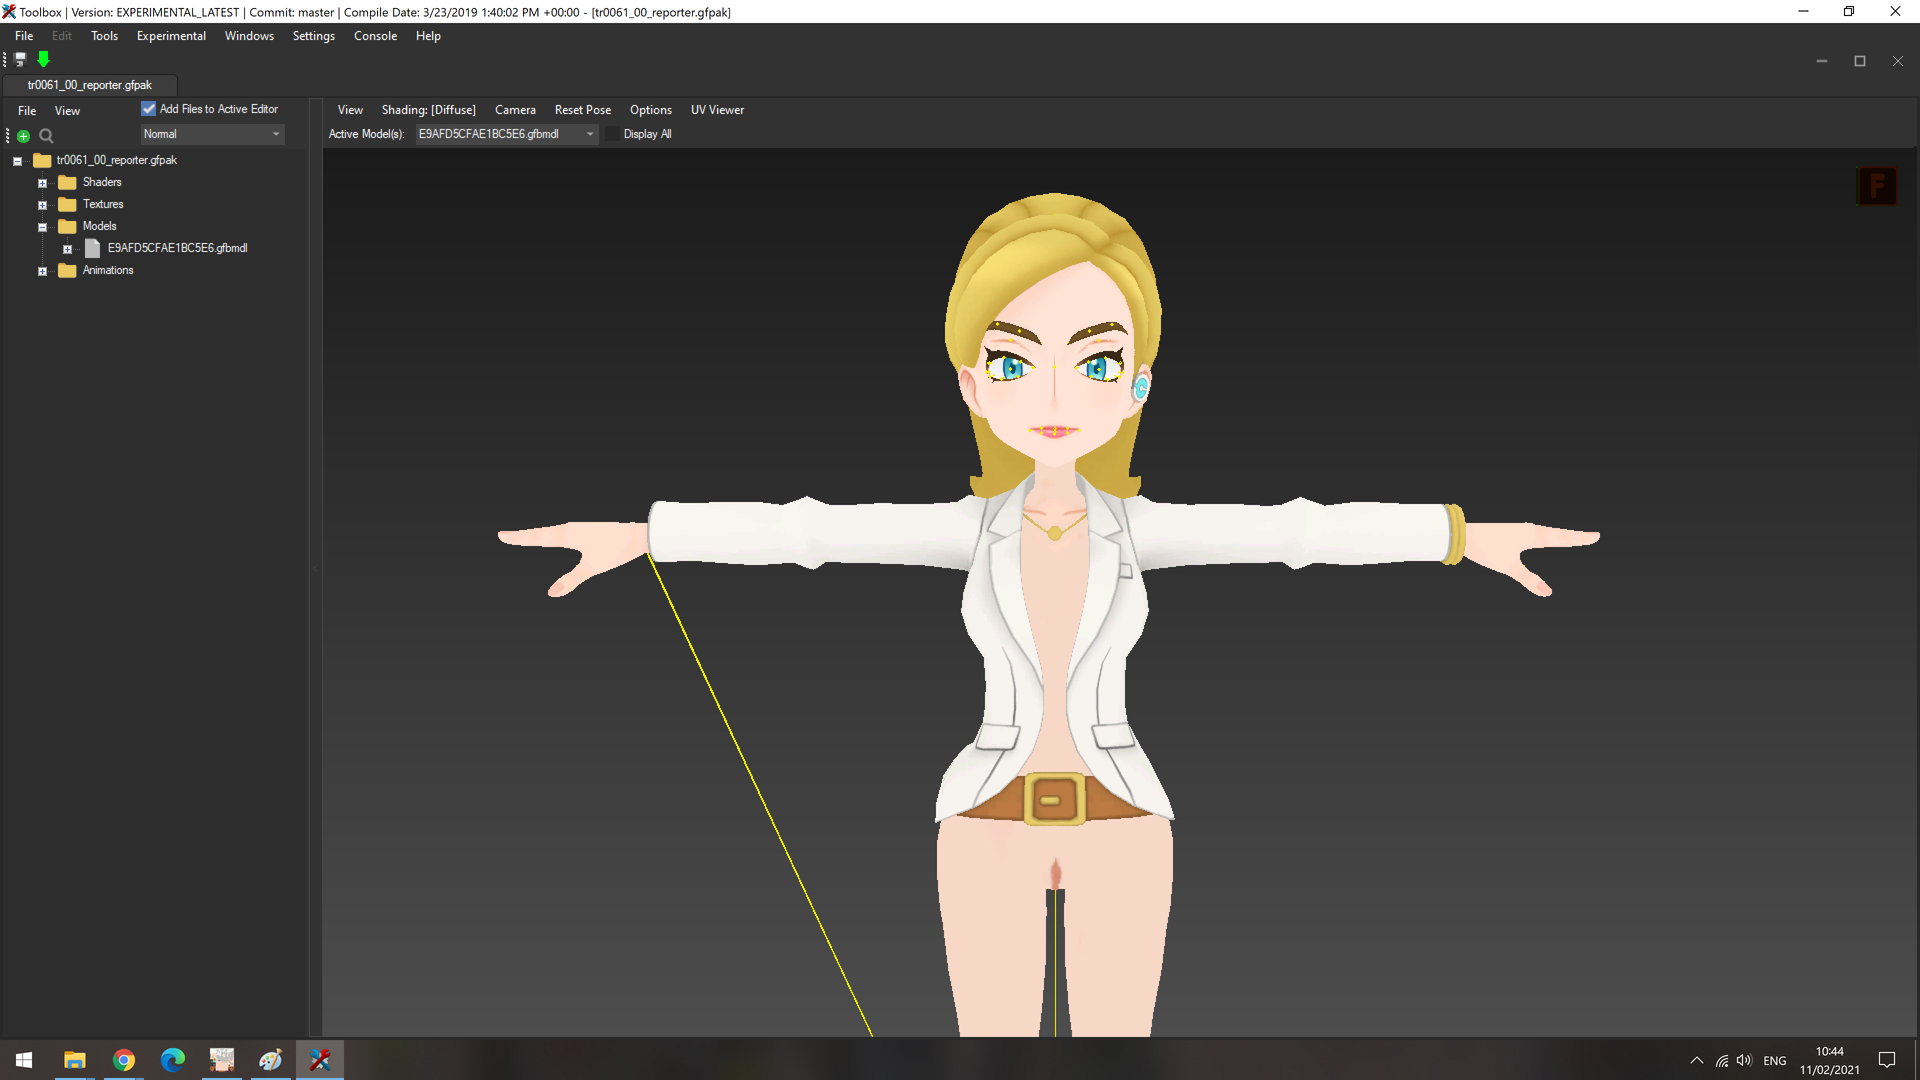Maximize the inner document window
Image resolution: width=1920 pixels, height=1080 pixels.
[x=1860, y=61]
